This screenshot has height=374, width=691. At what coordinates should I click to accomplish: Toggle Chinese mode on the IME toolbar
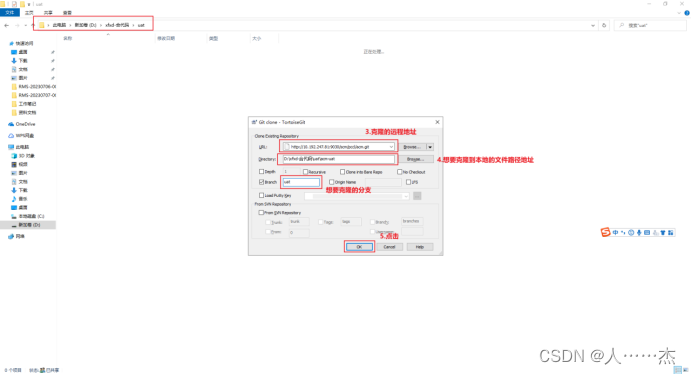[x=615, y=233]
